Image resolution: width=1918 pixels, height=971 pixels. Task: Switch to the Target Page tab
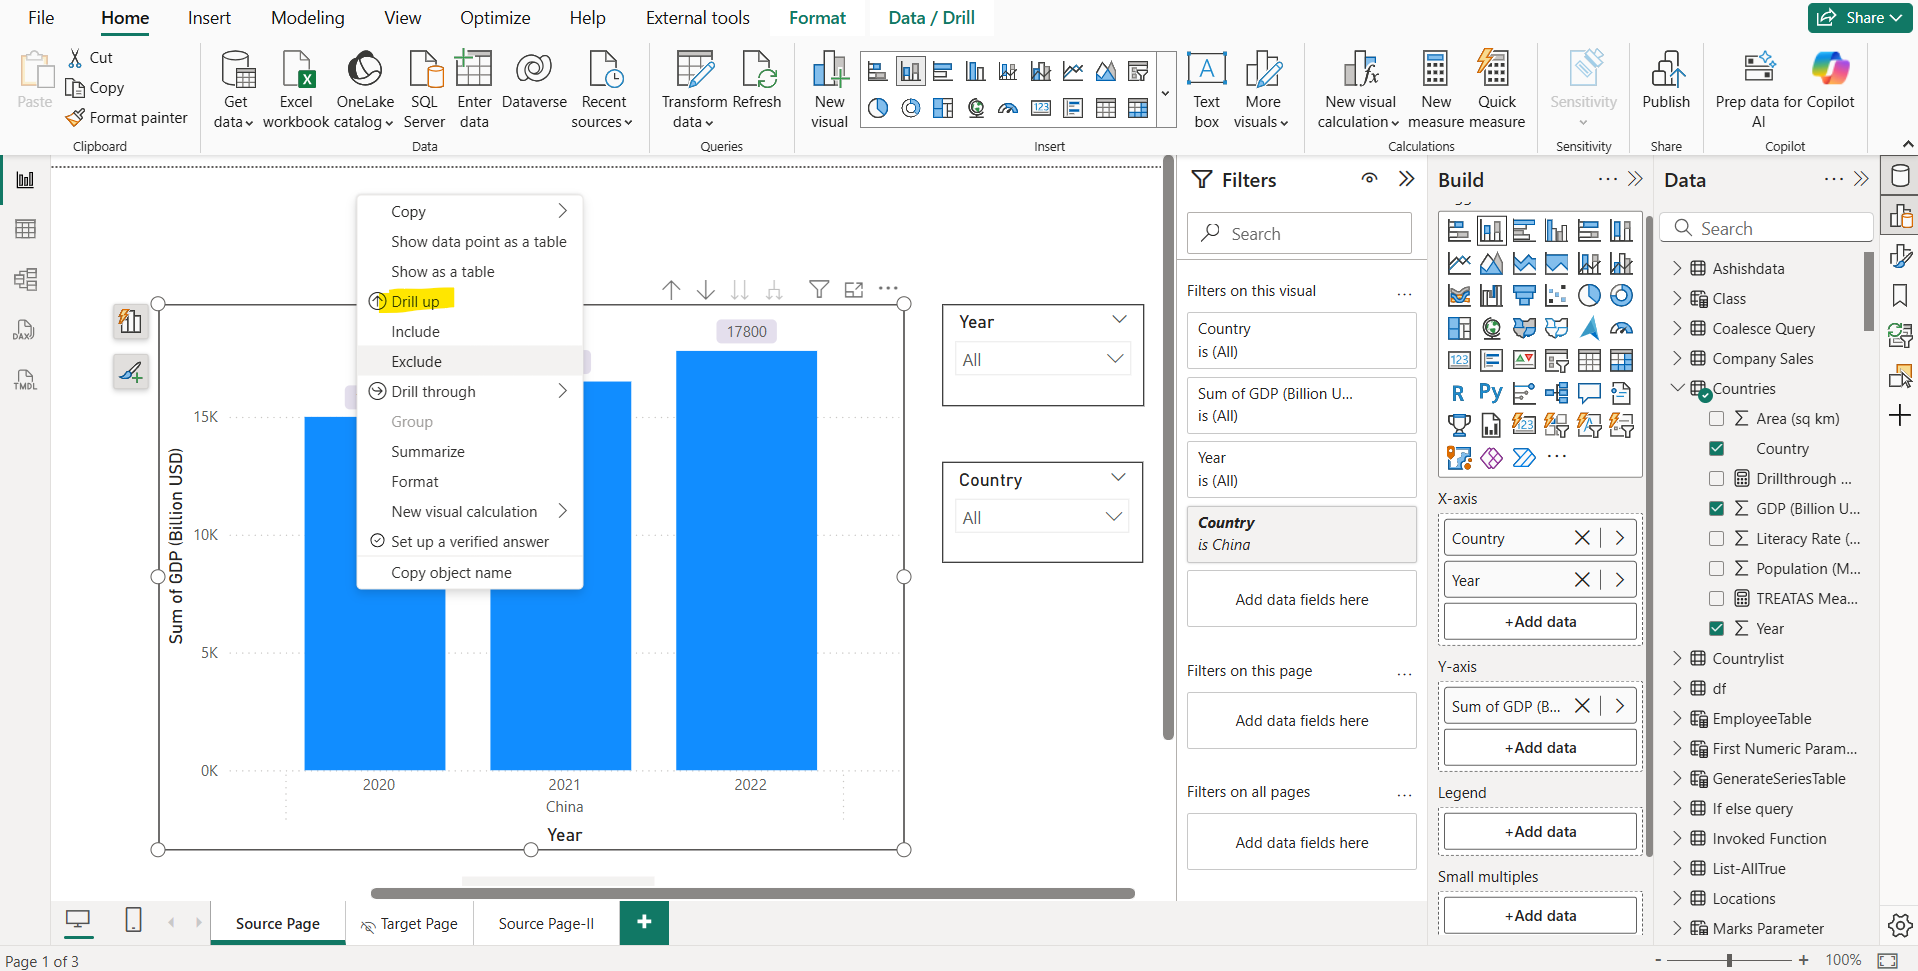[x=418, y=924]
